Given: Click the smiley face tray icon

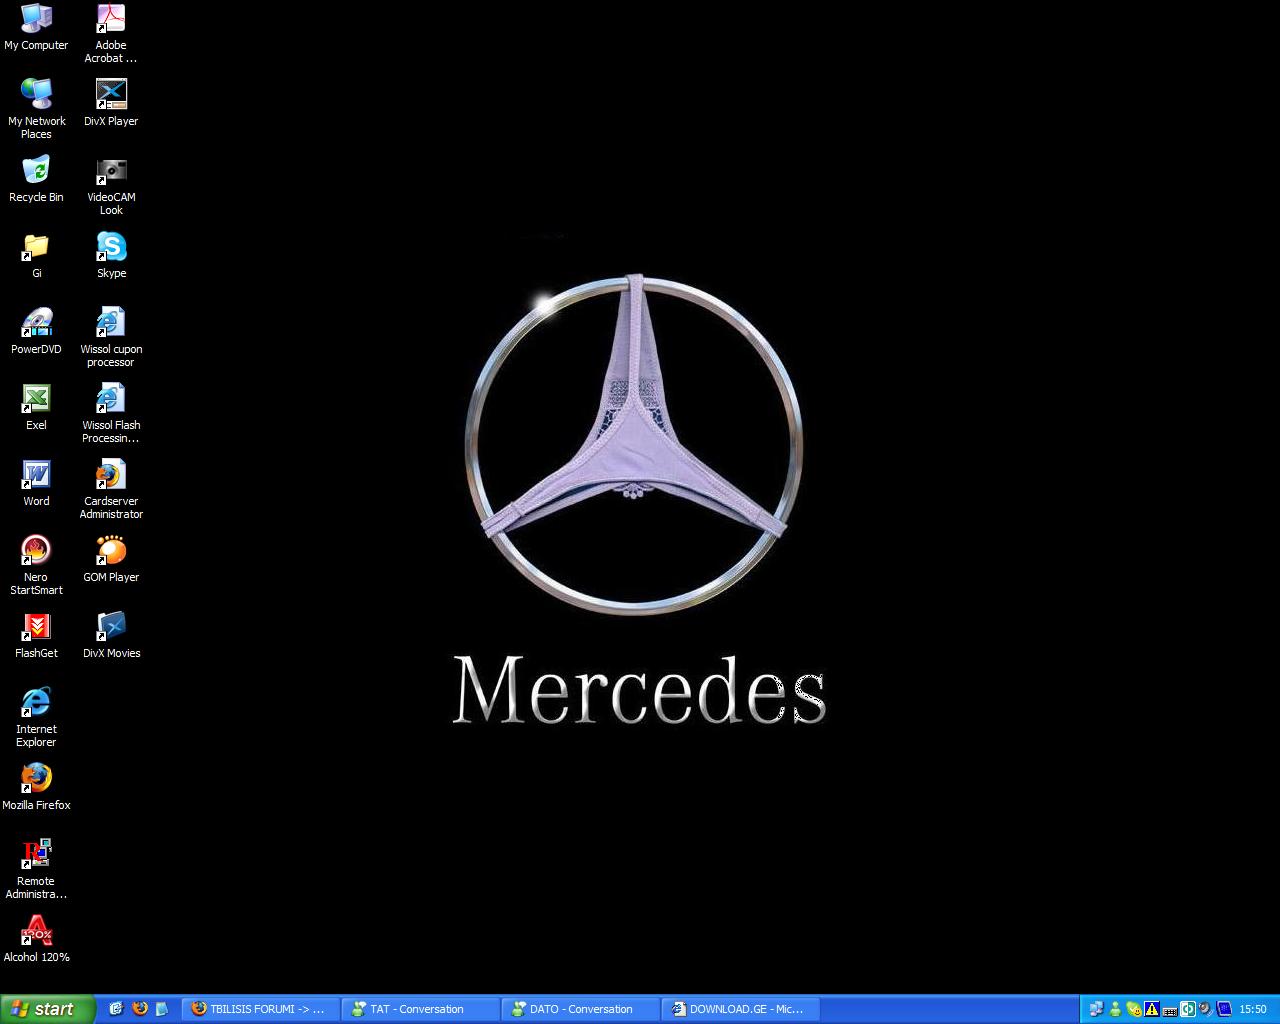Looking at the screenshot, I should pyautogui.click(x=1133, y=1009).
